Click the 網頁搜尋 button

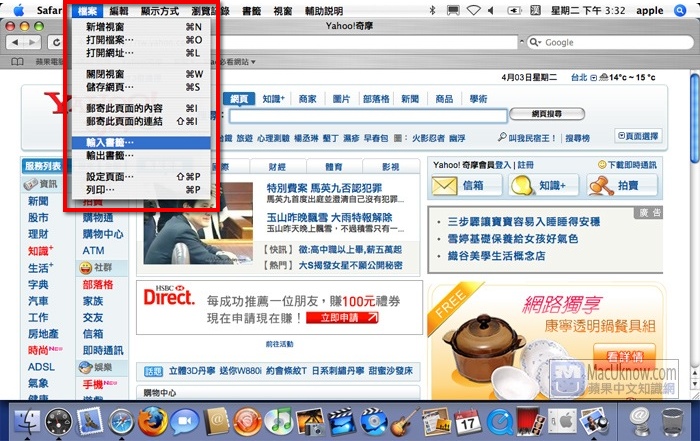547,114
